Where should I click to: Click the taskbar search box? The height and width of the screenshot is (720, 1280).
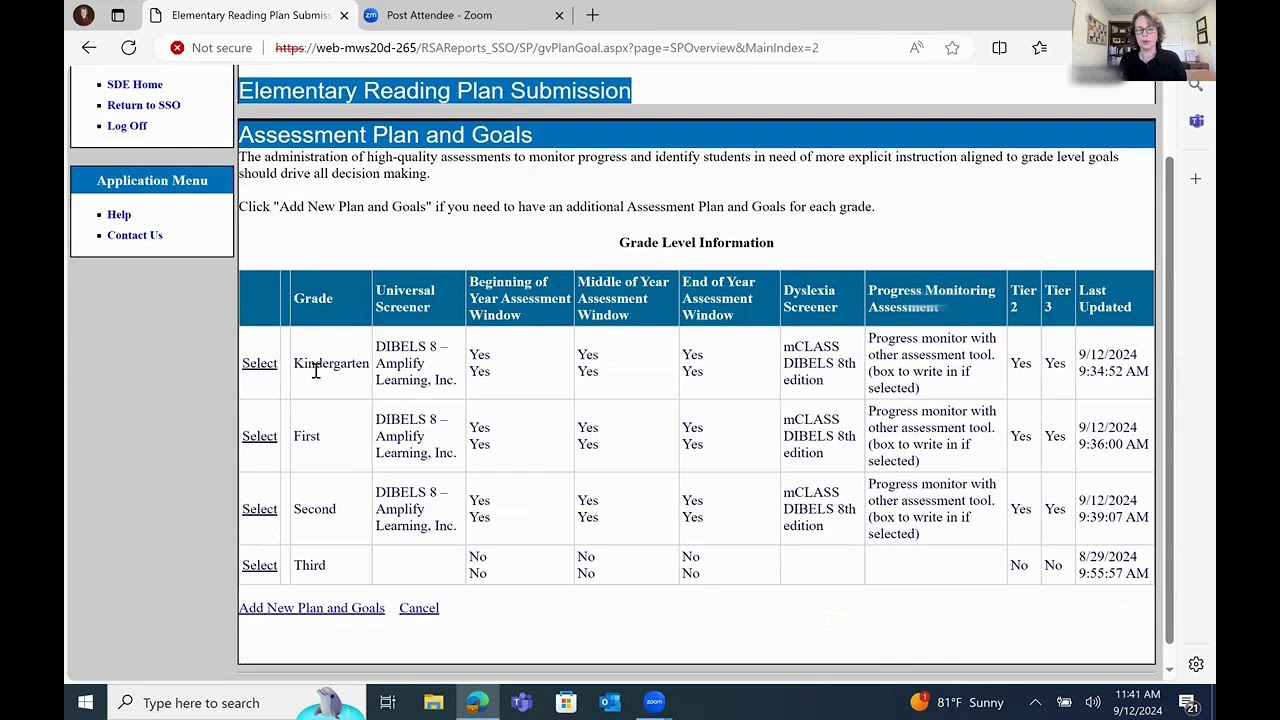(x=235, y=702)
